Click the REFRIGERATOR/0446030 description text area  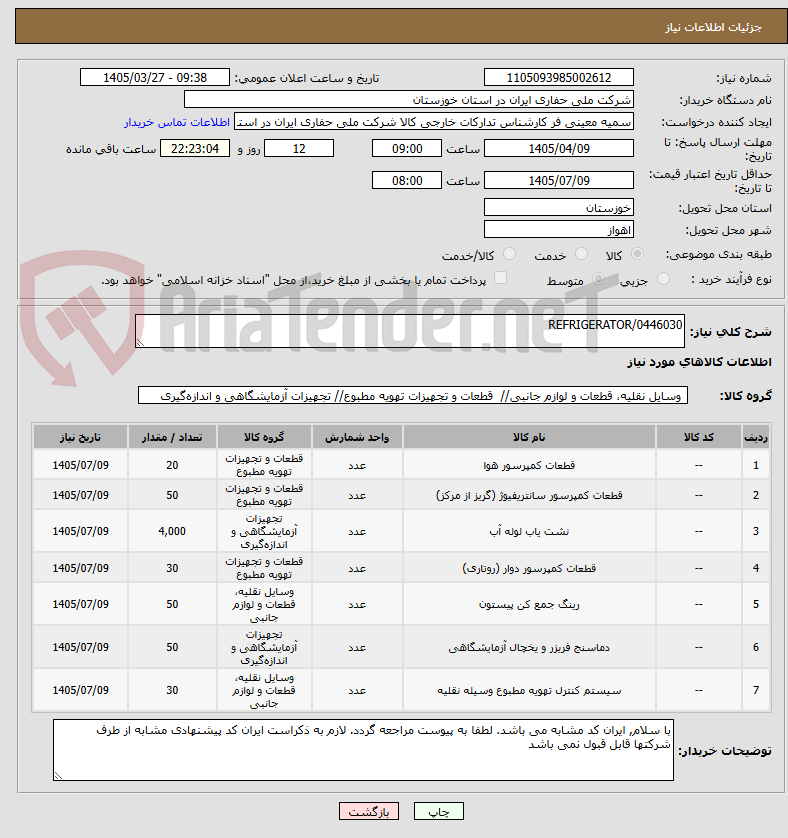tap(410, 331)
